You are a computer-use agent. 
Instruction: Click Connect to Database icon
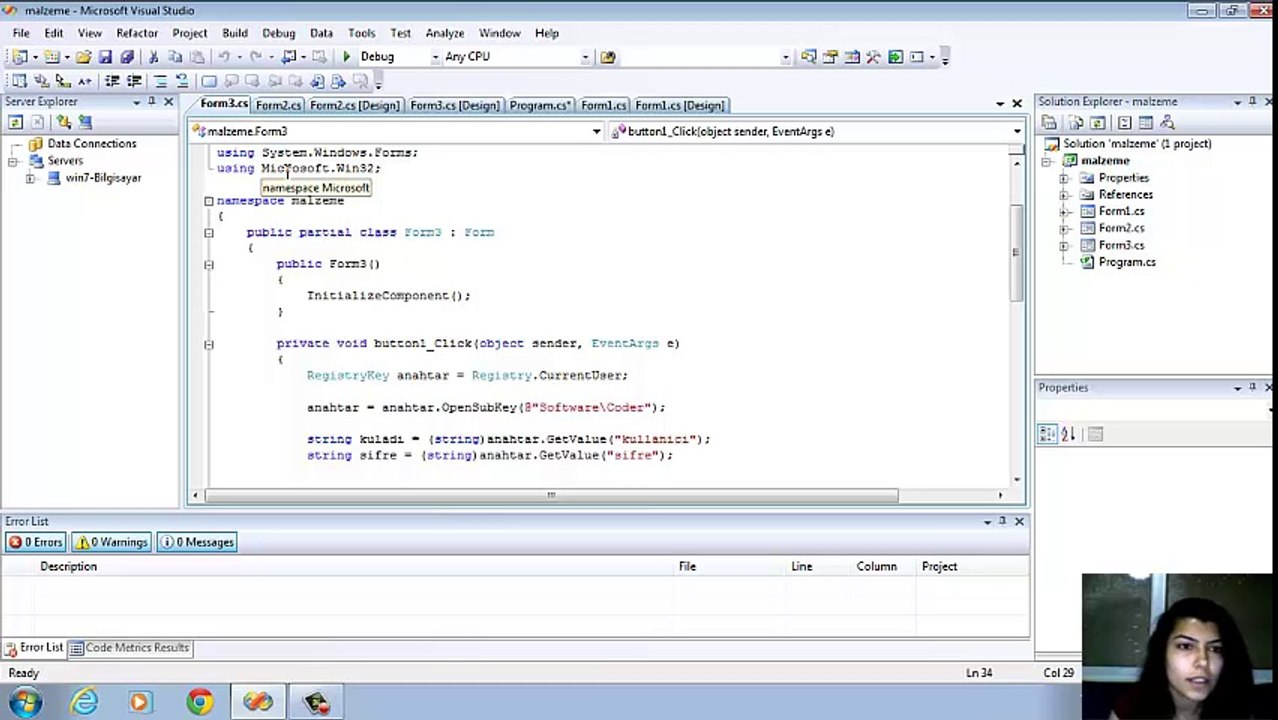(64, 122)
